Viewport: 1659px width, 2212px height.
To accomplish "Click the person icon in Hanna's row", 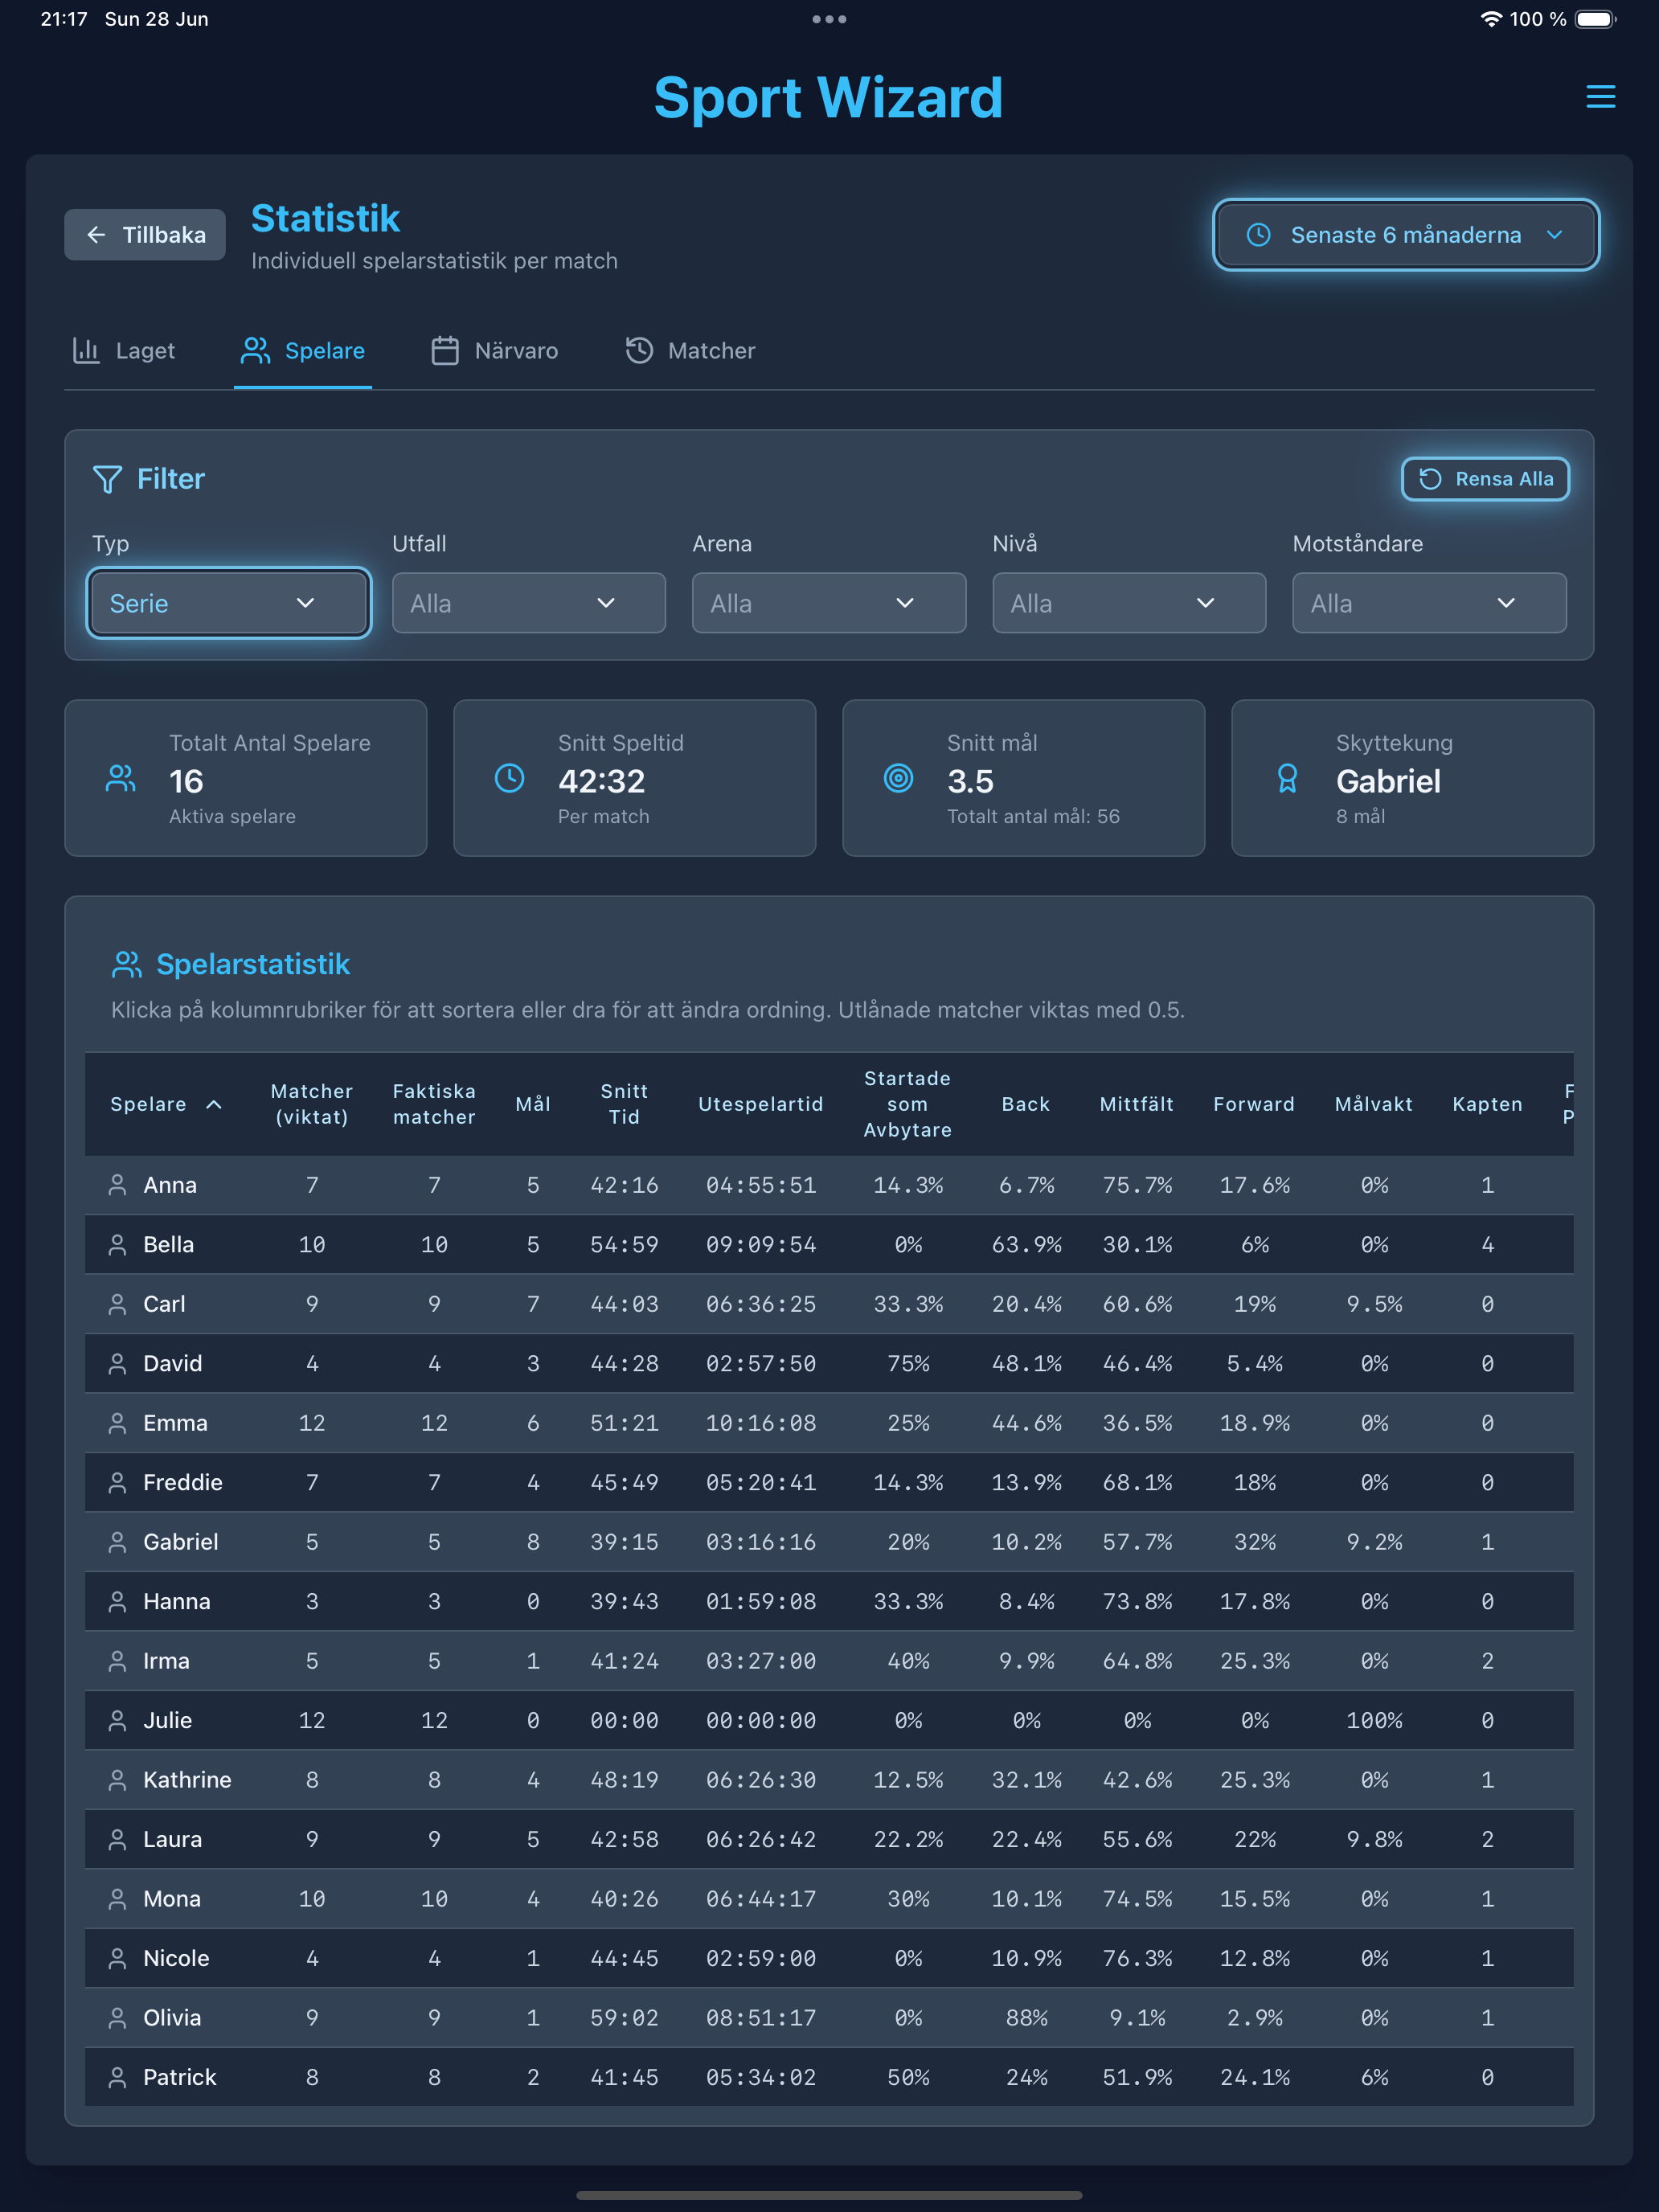I will pos(117,1602).
